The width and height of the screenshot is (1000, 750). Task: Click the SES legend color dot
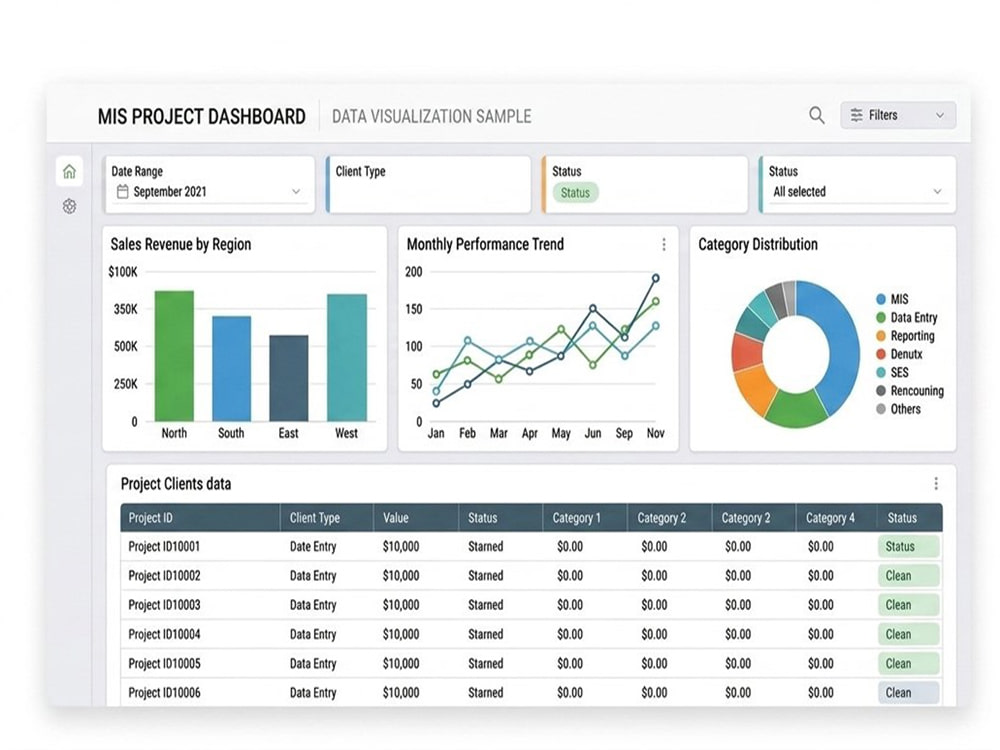tap(881, 372)
